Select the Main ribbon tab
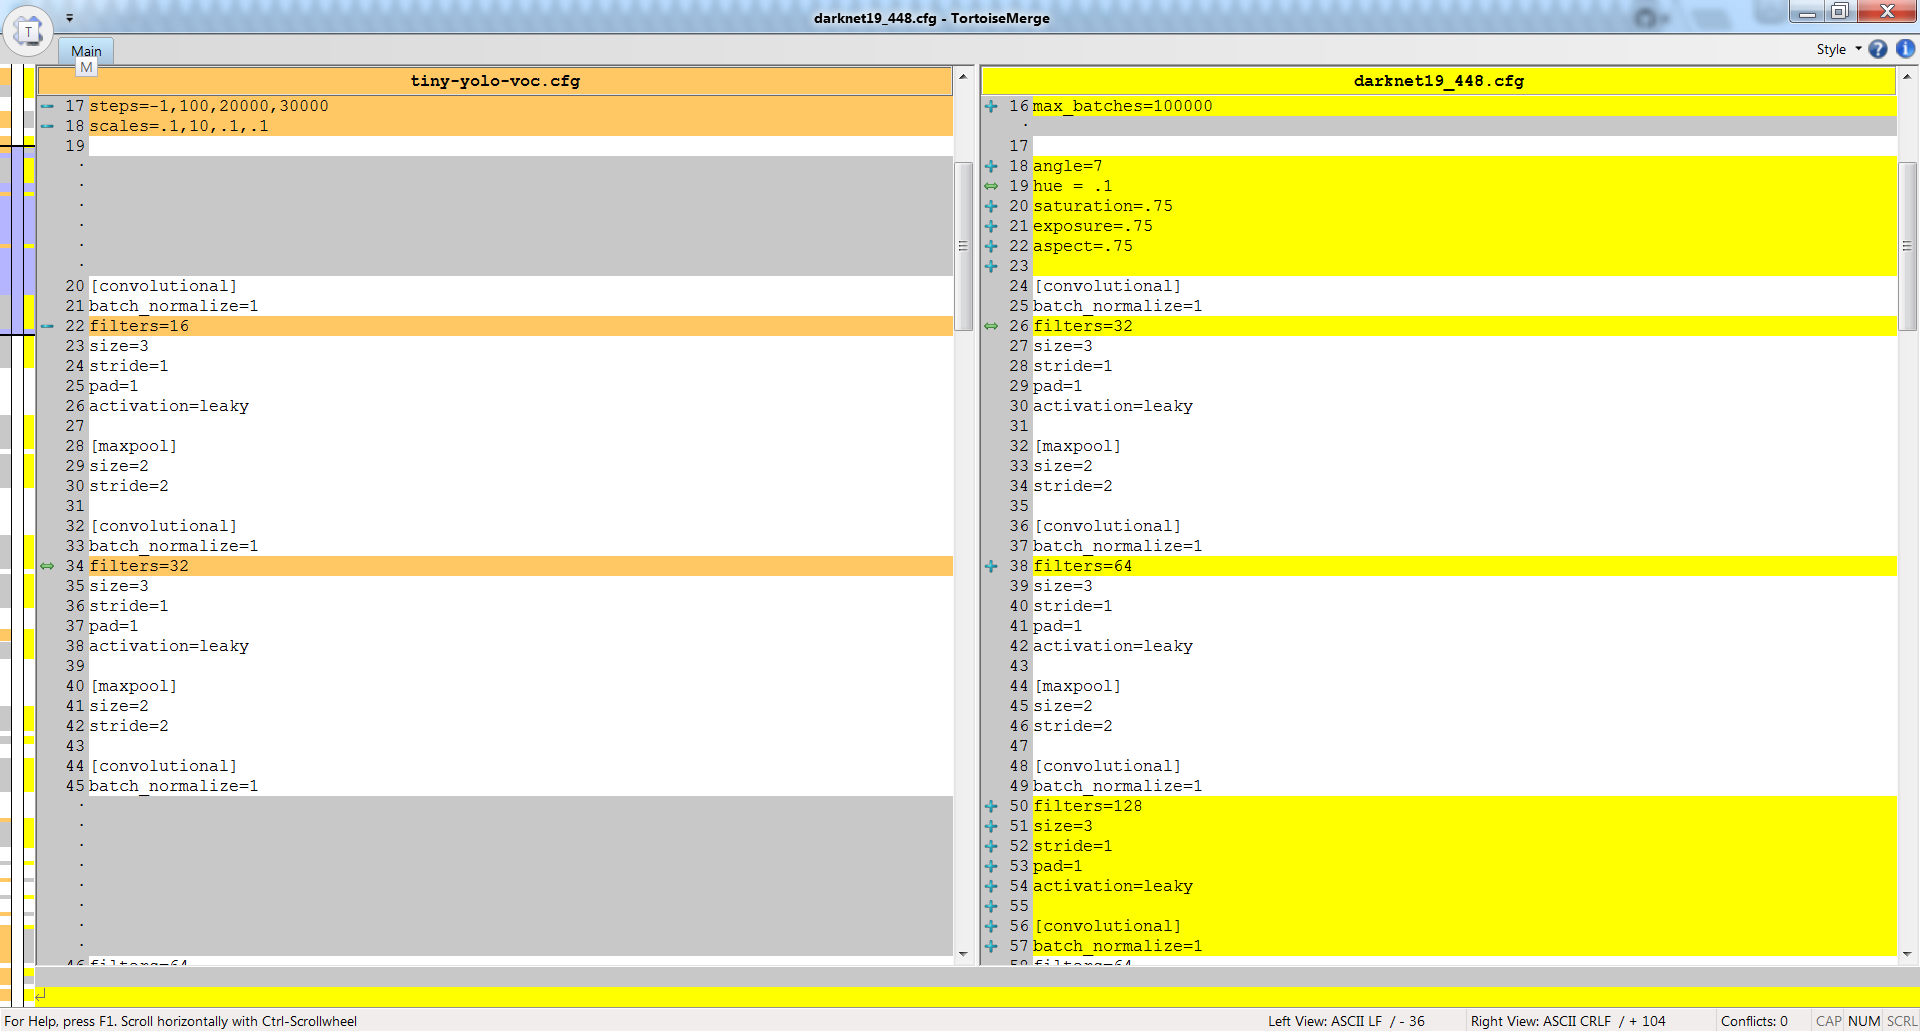This screenshot has height=1032, width=1920. 86,51
